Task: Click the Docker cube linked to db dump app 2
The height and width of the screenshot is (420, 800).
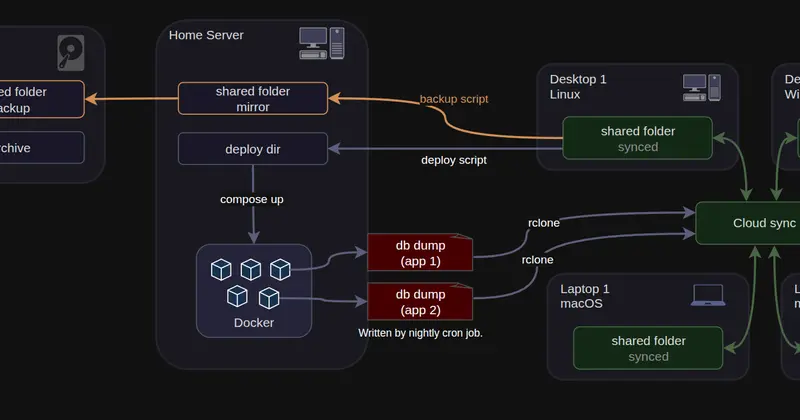Action: 269,298
